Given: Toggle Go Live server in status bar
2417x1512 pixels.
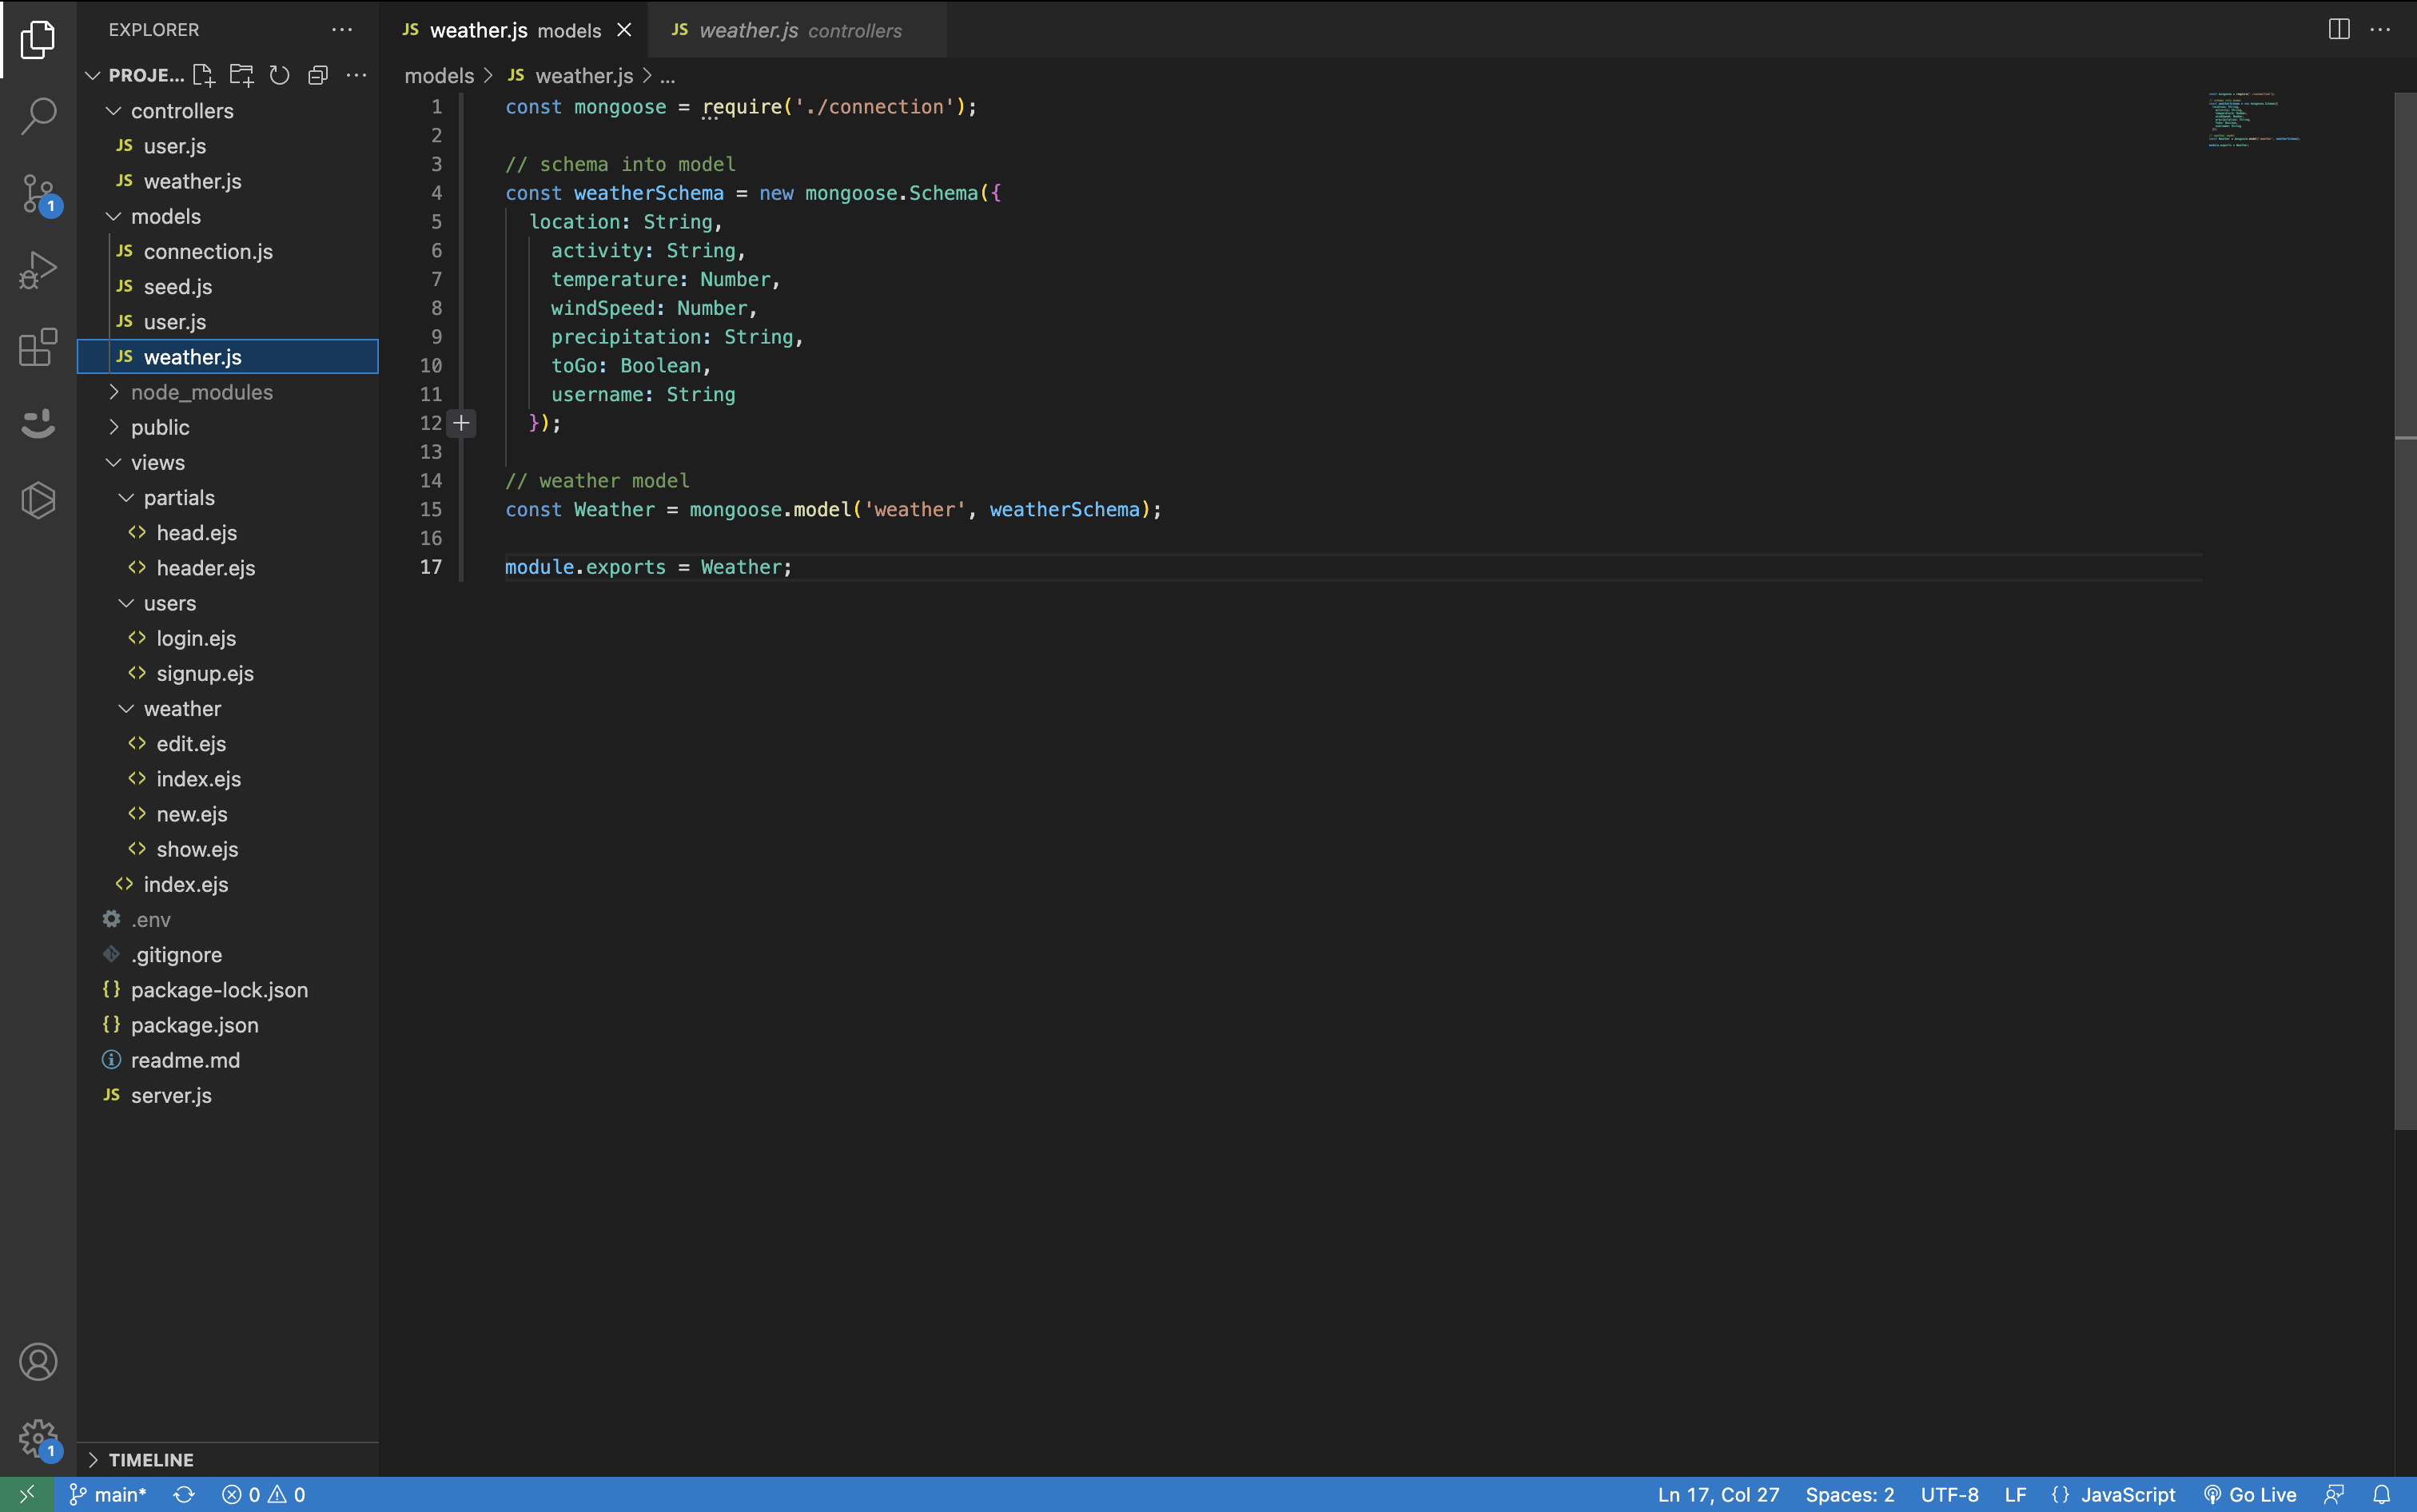Looking at the screenshot, I should tap(2250, 1494).
